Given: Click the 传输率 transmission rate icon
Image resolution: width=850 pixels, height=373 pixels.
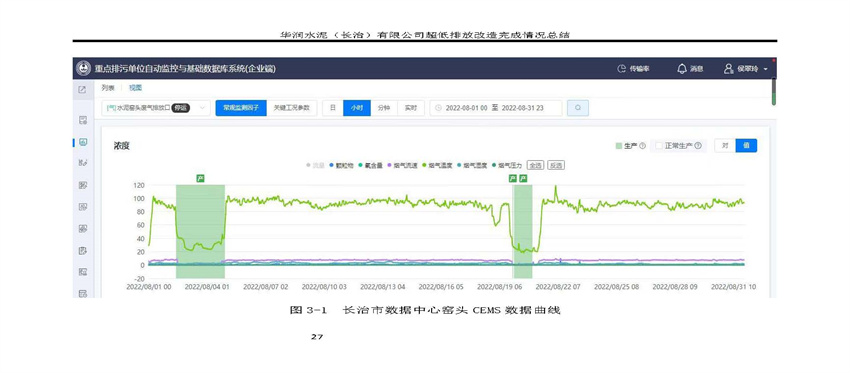Looking at the screenshot, I should (x=622, y=69).
